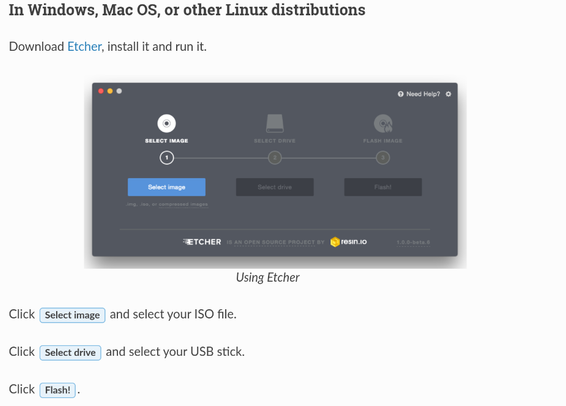Image resolution: width=566 pixels, height=406 pixels.
Task: Open the Etcher download link
Action: tap(84, 47)
